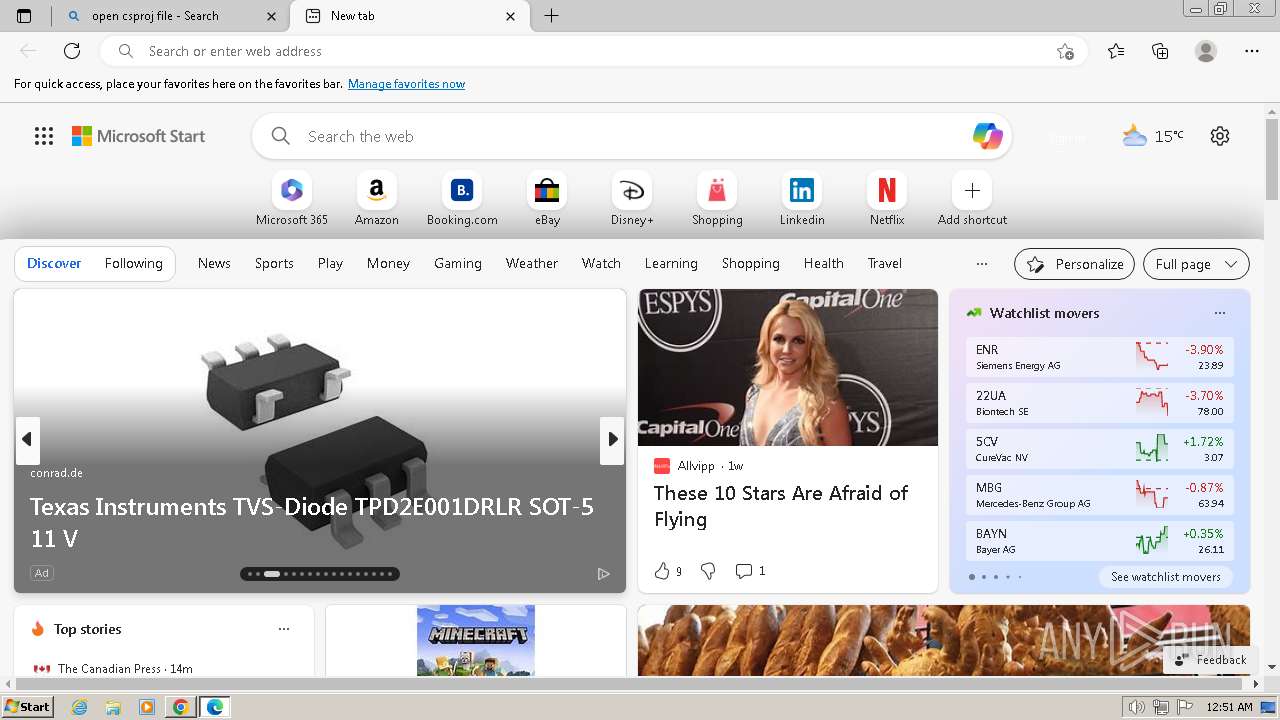Image resolution: width=1280 pixels, height=720 pixels.
Task: Open the Personalize button
Action: pos(1074,264)
